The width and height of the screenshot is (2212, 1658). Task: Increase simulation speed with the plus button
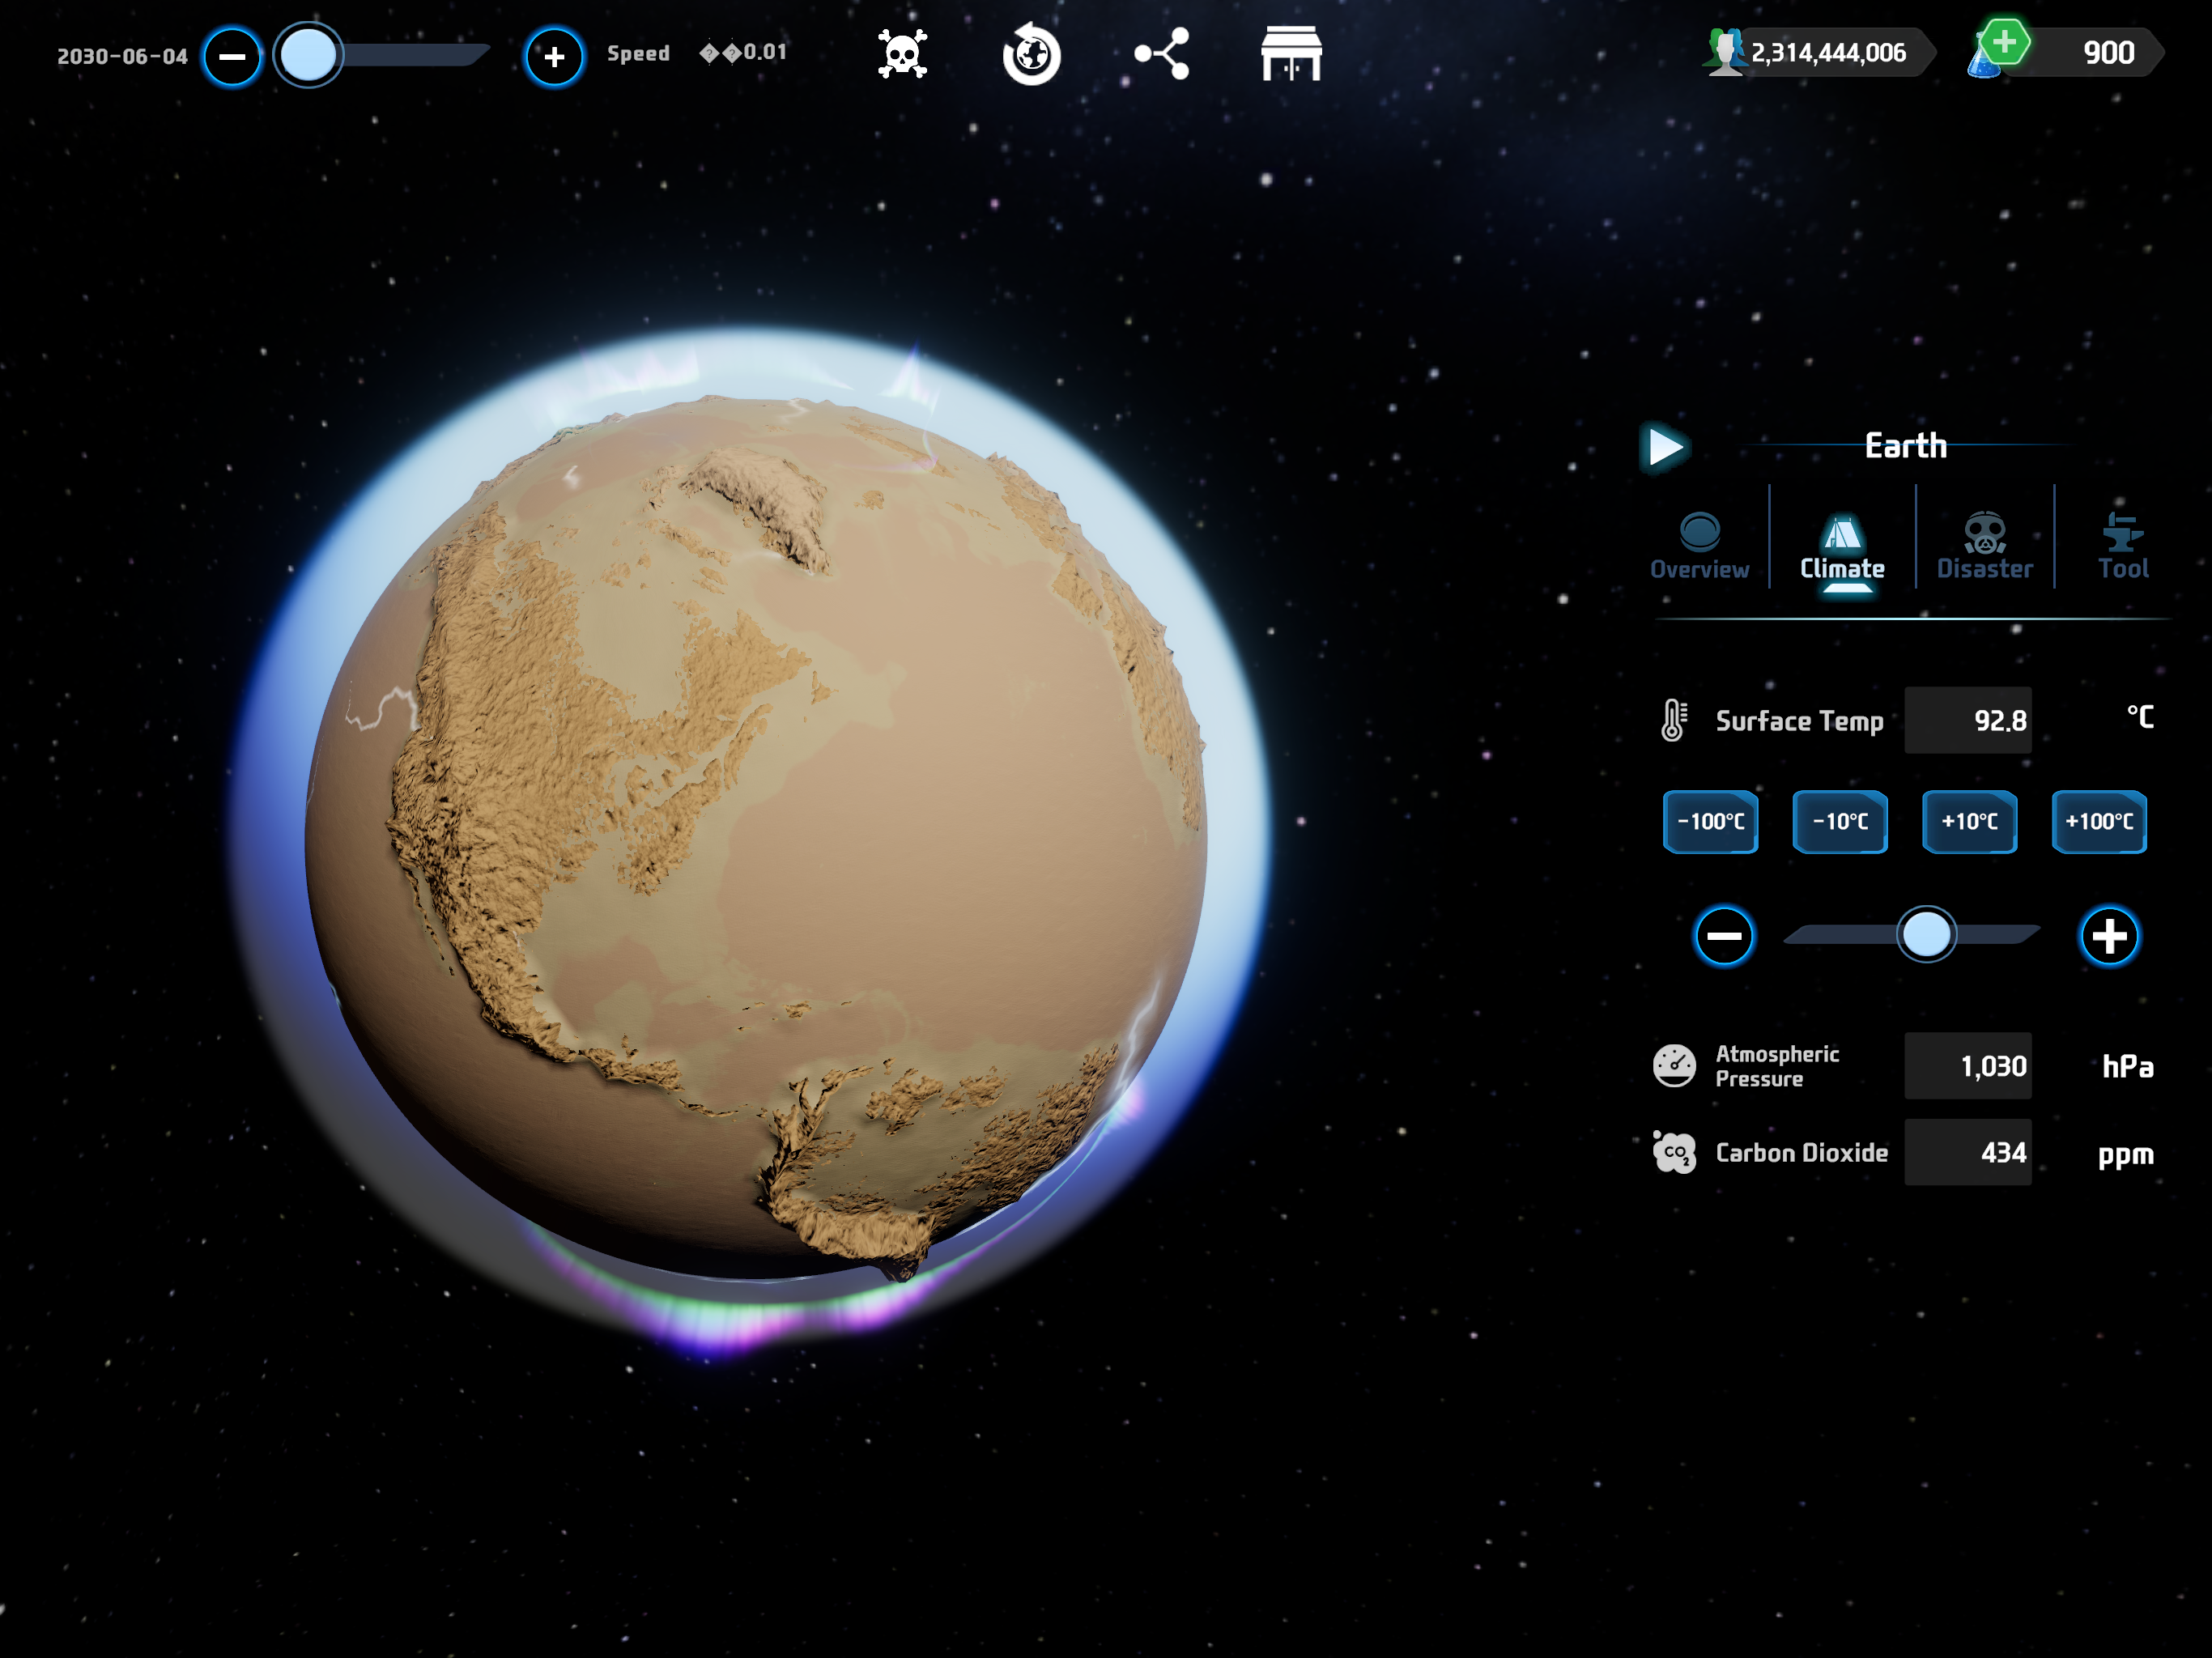[554, 57]
